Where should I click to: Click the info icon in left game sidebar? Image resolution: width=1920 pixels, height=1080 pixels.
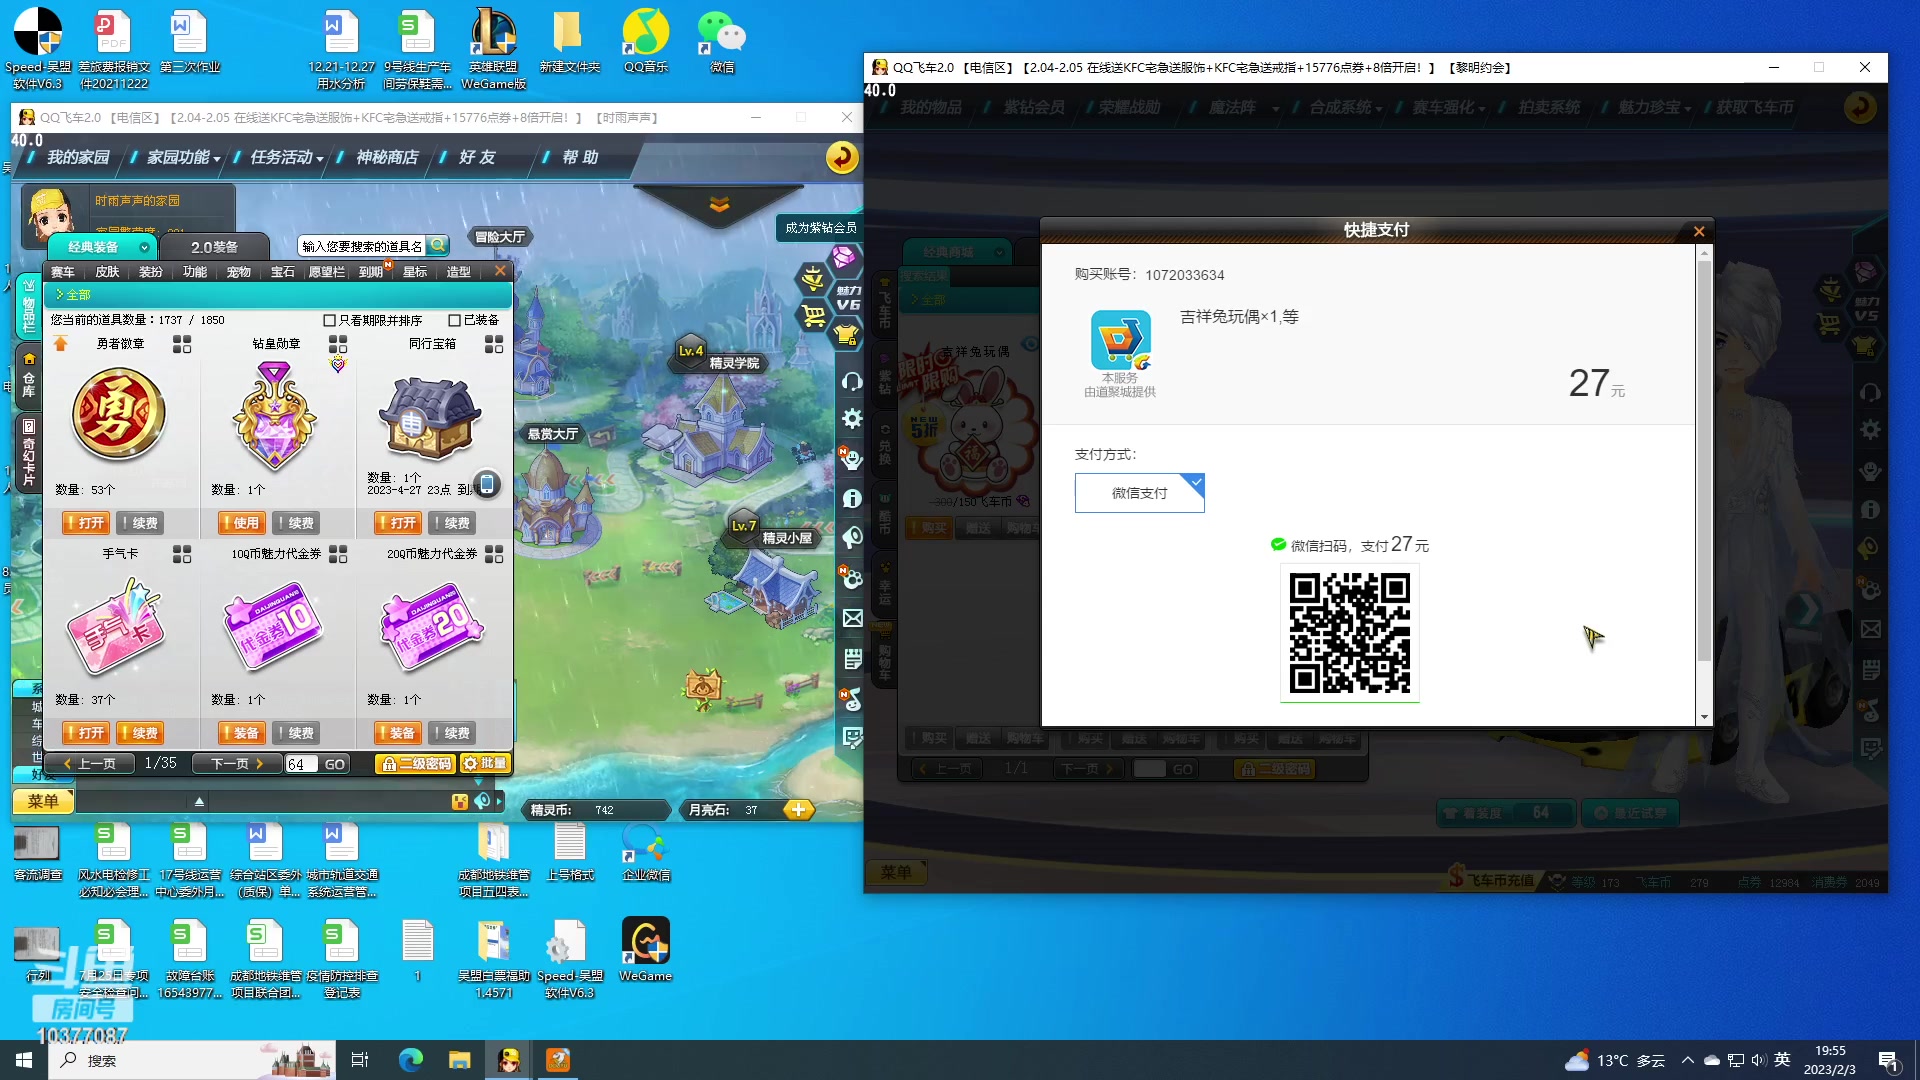click(852, 498)
